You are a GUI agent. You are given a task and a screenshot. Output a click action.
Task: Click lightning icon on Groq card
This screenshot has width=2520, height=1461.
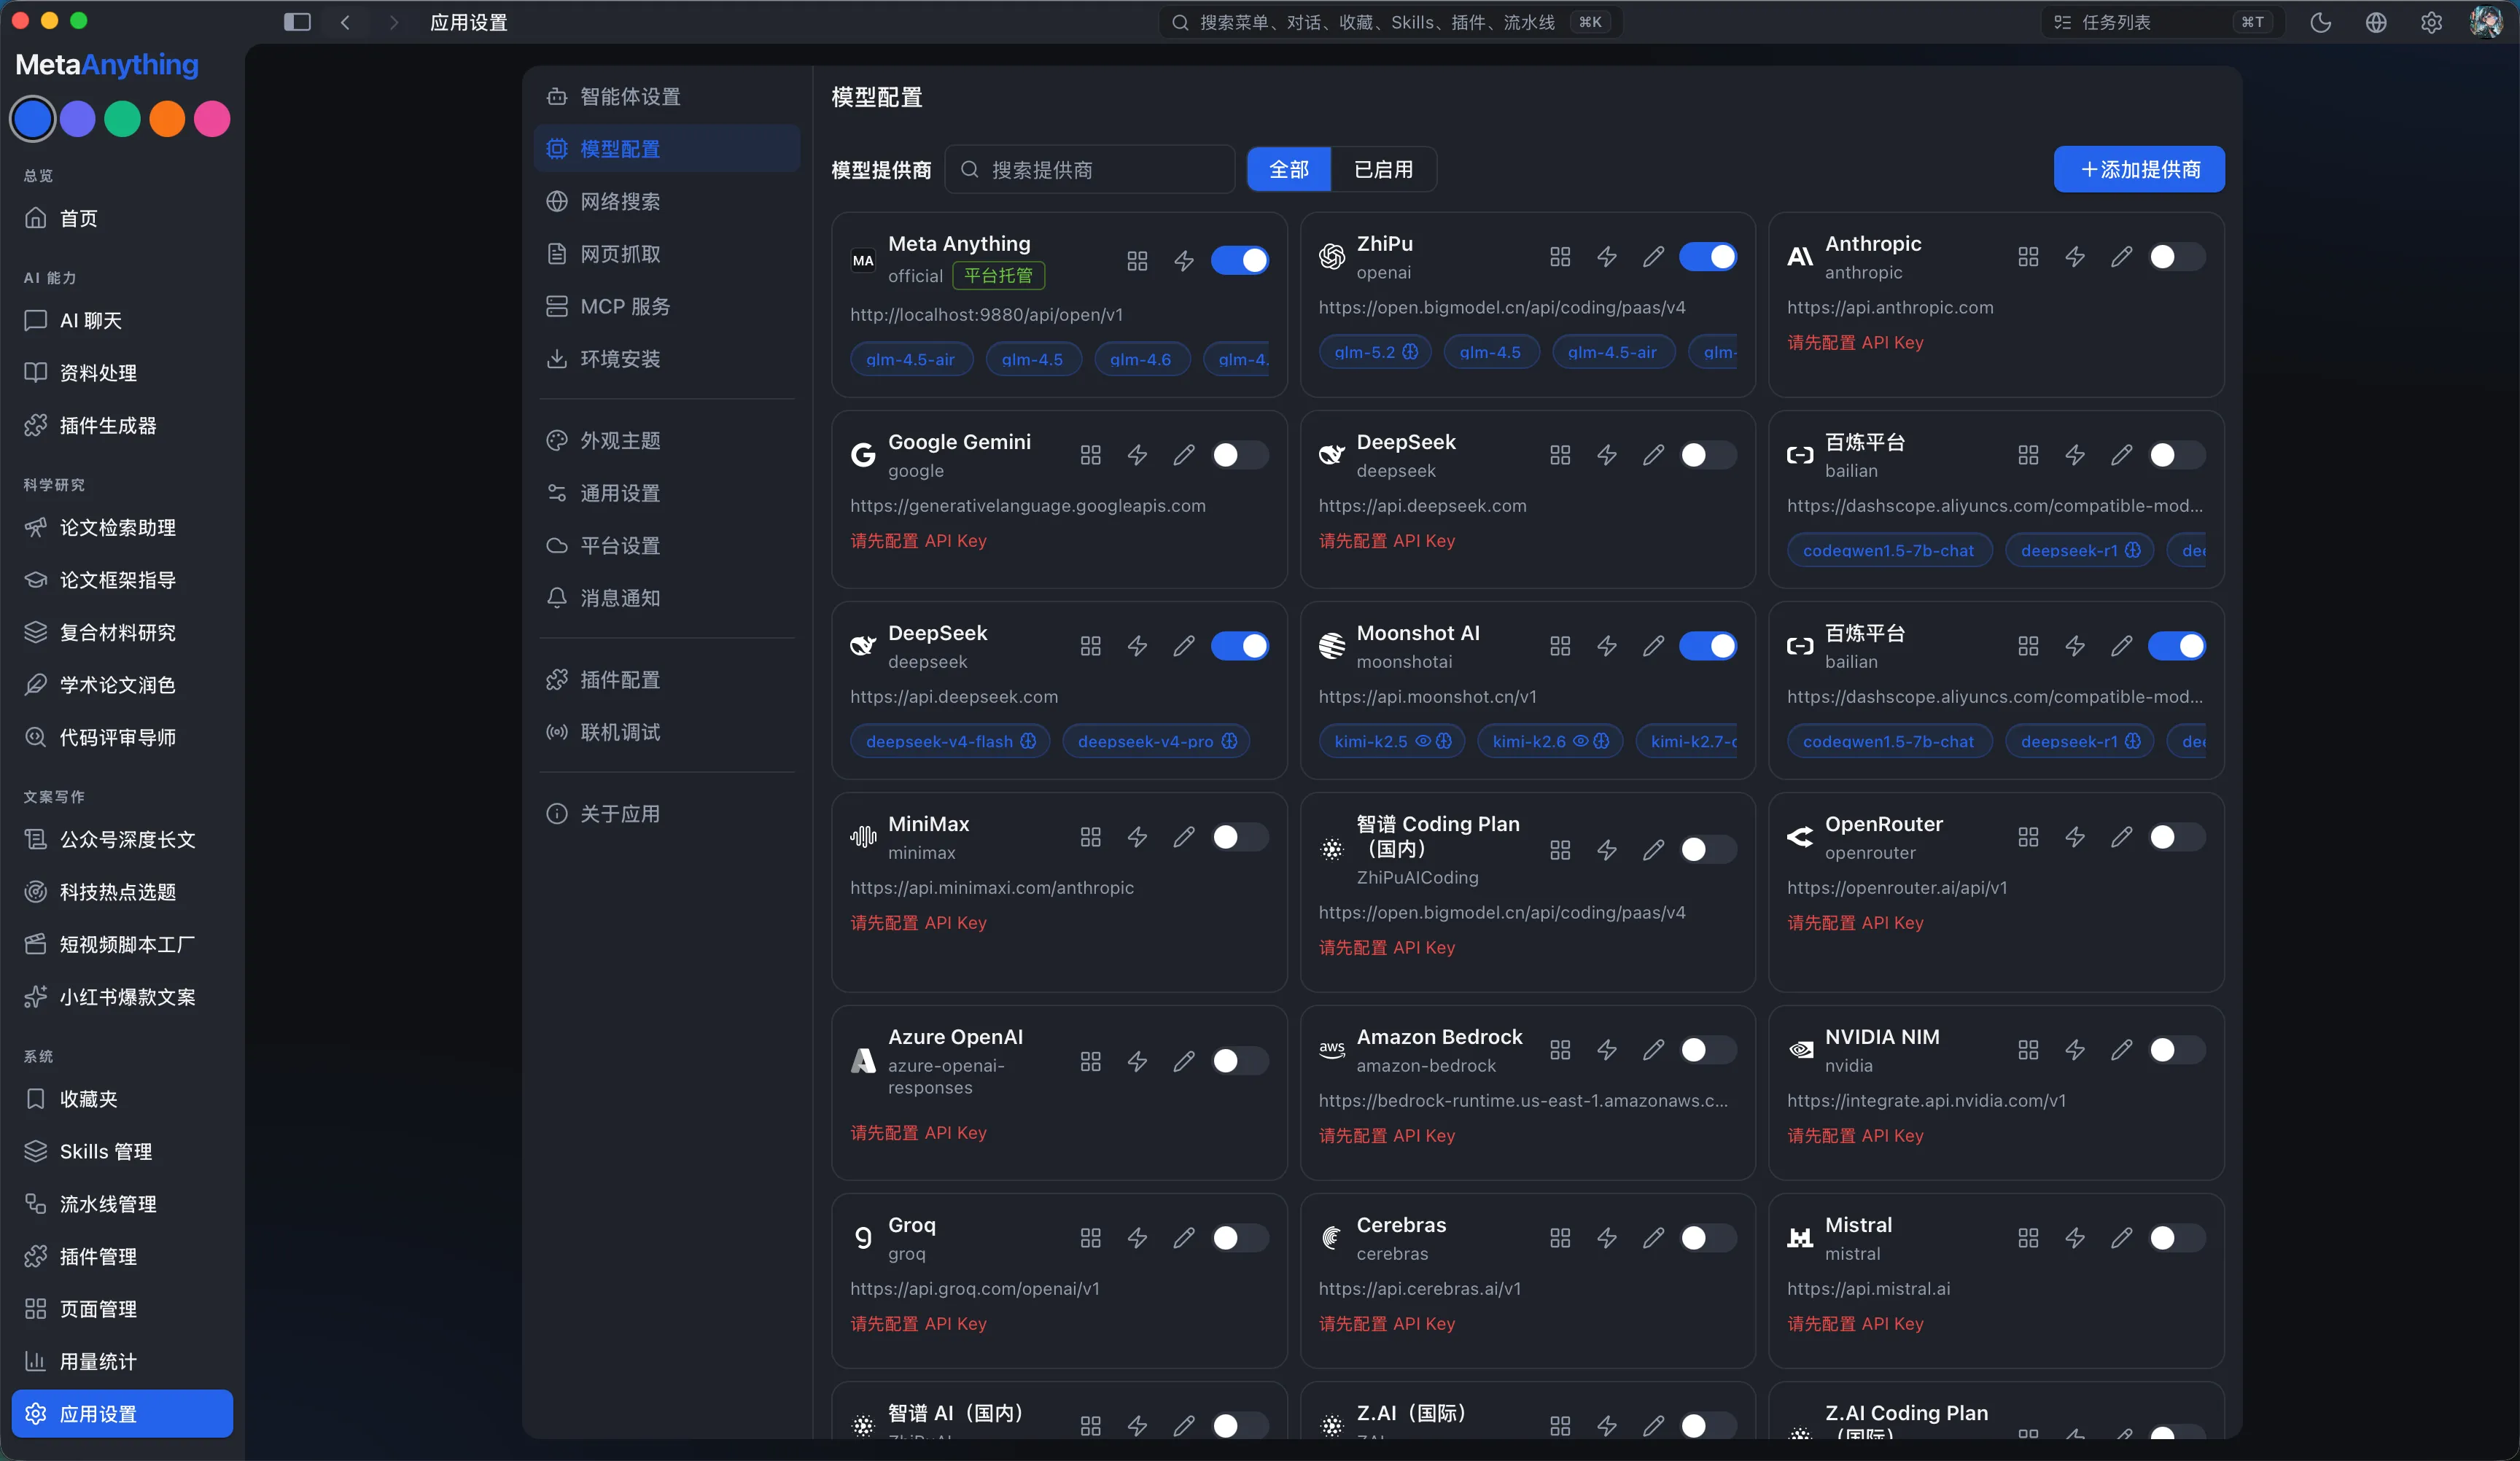[x=1137, y=1238]
